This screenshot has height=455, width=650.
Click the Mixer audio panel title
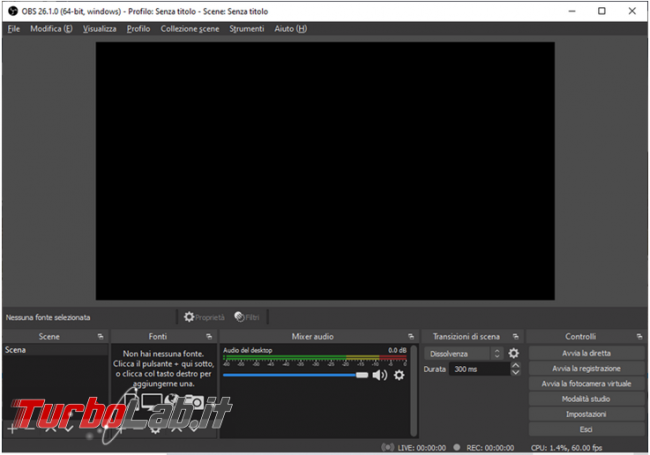tap(313, 336)
